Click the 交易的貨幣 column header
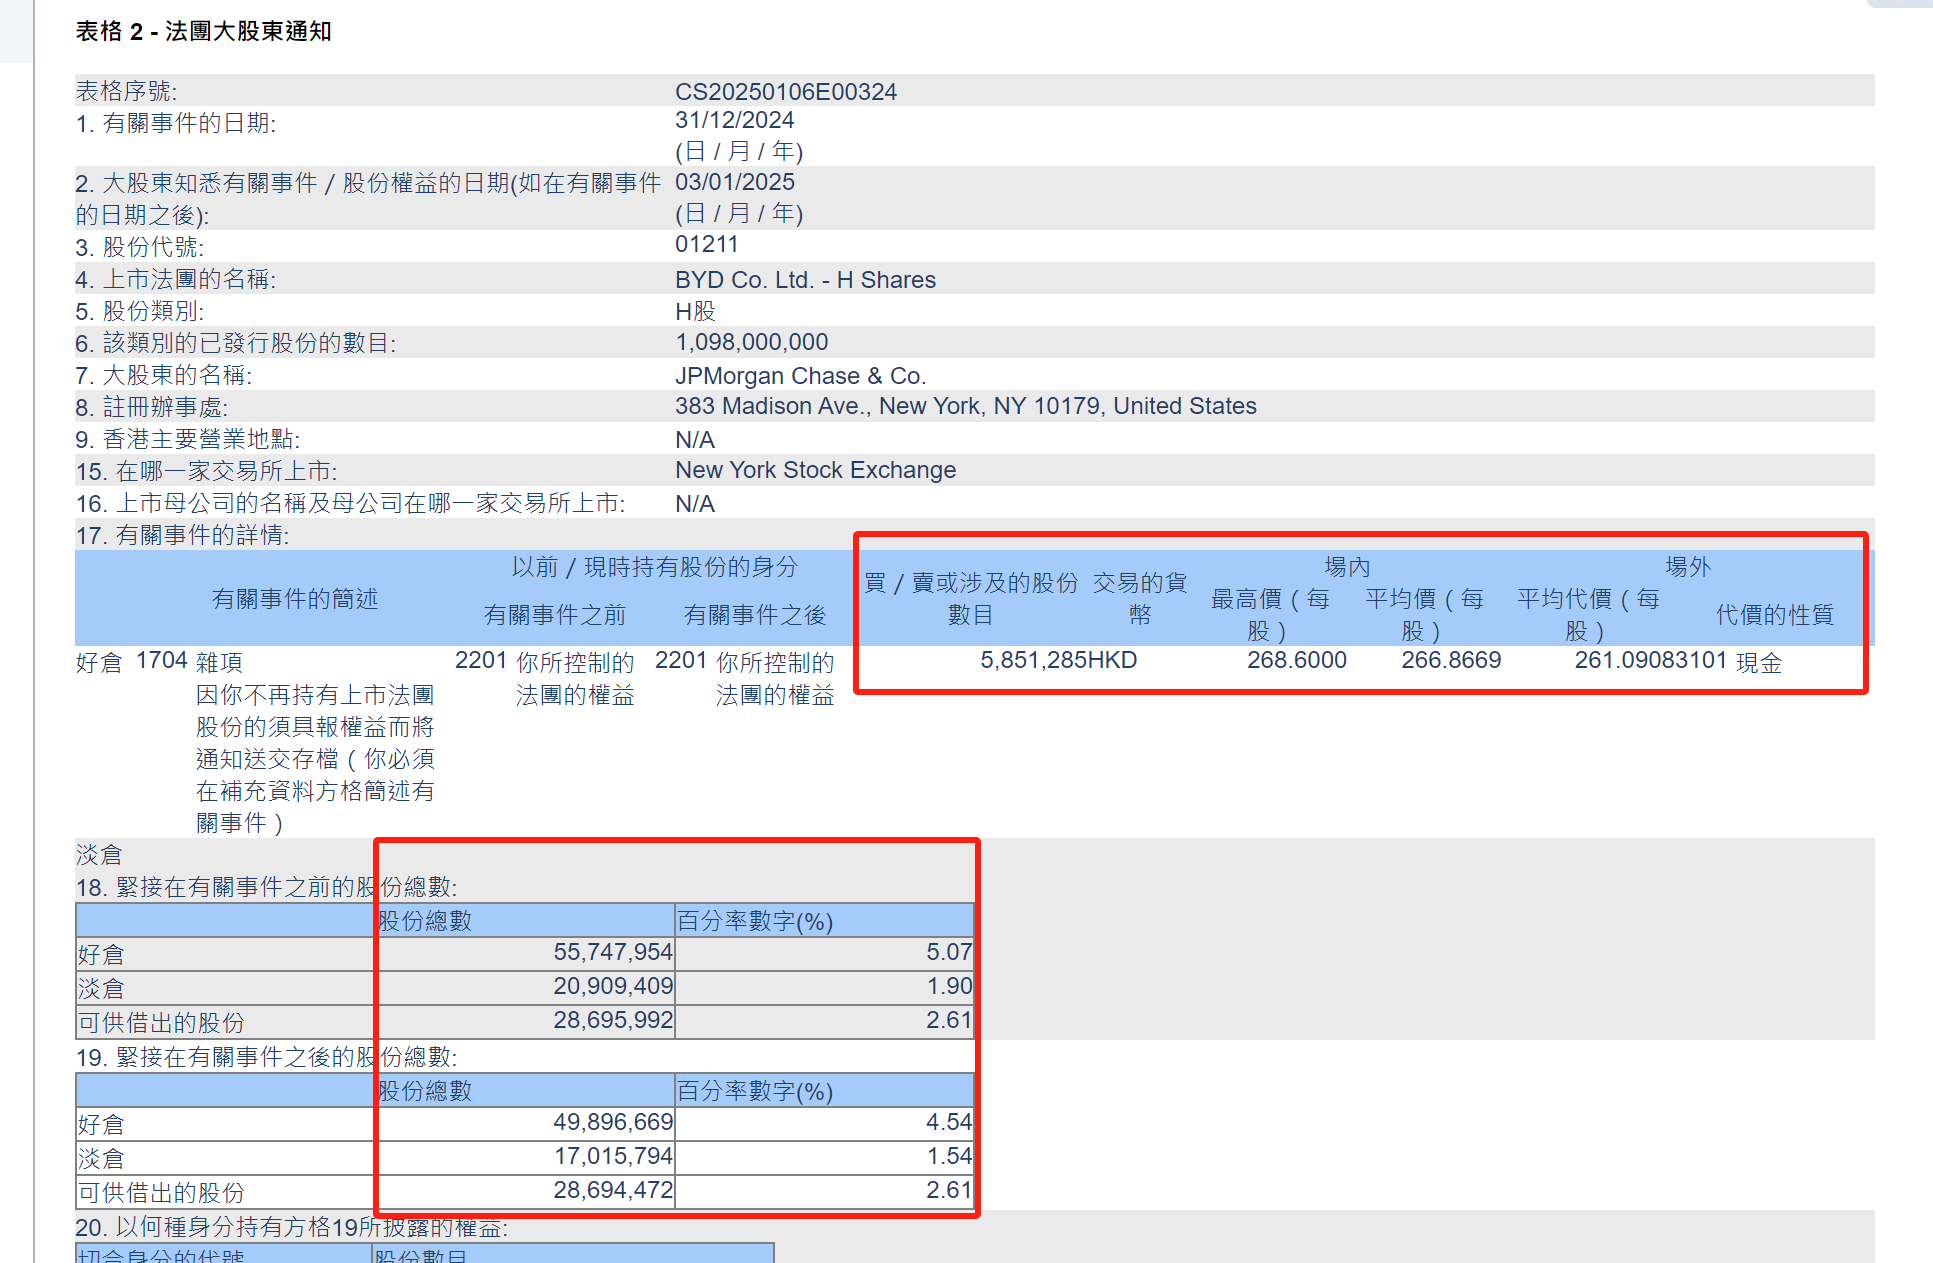The height and width of the screenshot is (1263, 1933). [1140, 598]
